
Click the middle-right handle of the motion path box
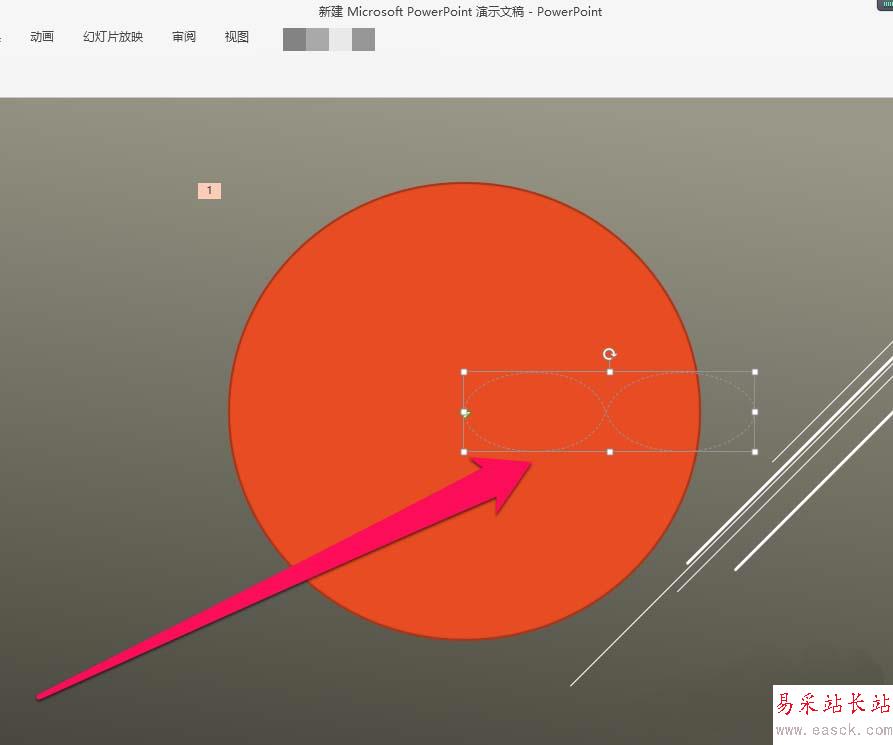pos(755,412)
